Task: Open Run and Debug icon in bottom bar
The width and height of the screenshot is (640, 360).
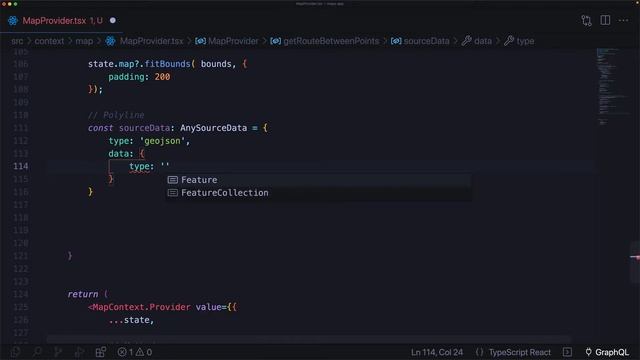Action: pyautogui.click(x=80, y=352)
